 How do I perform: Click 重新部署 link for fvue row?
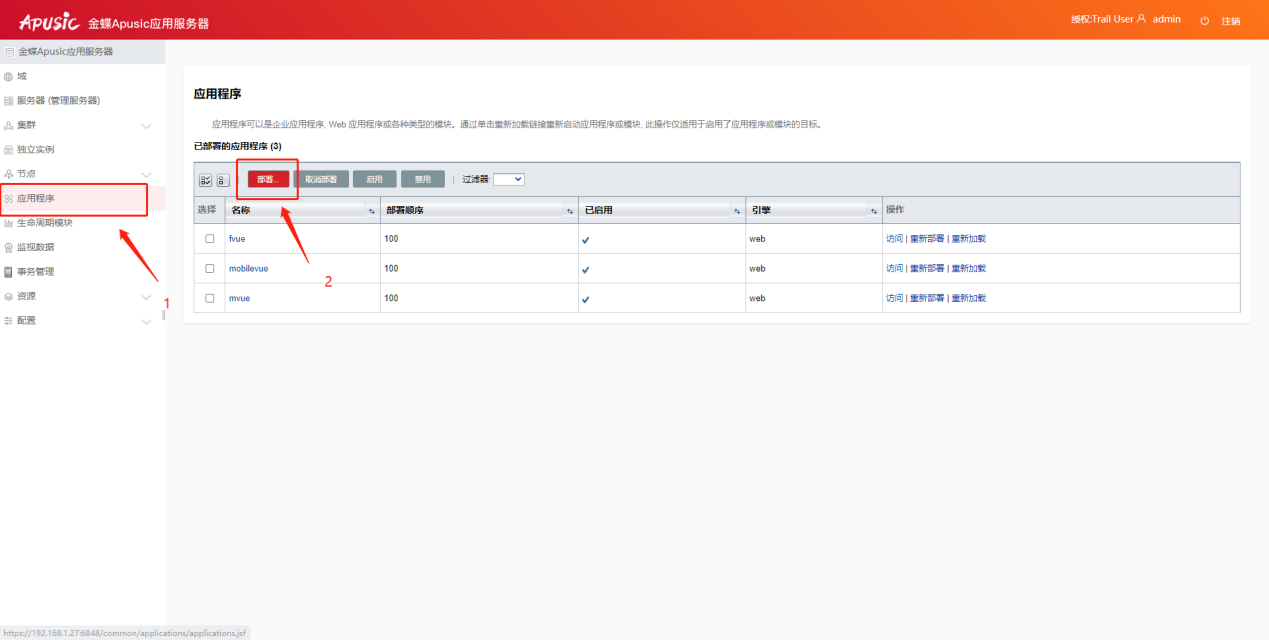(x=927, y=239)
